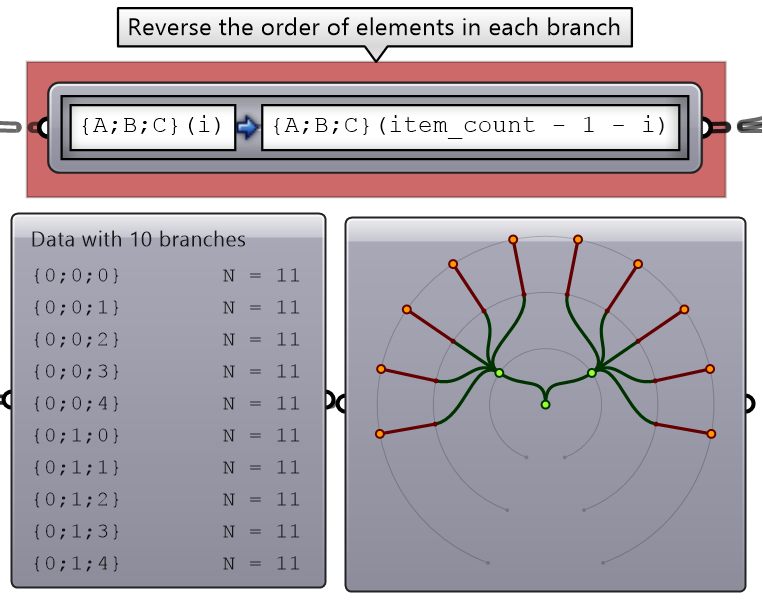Image resolution: width=763 pixels, height=601 pixels.
Task: Select the source mask {A;B;C}(i) field
Action: pos(152,126)
